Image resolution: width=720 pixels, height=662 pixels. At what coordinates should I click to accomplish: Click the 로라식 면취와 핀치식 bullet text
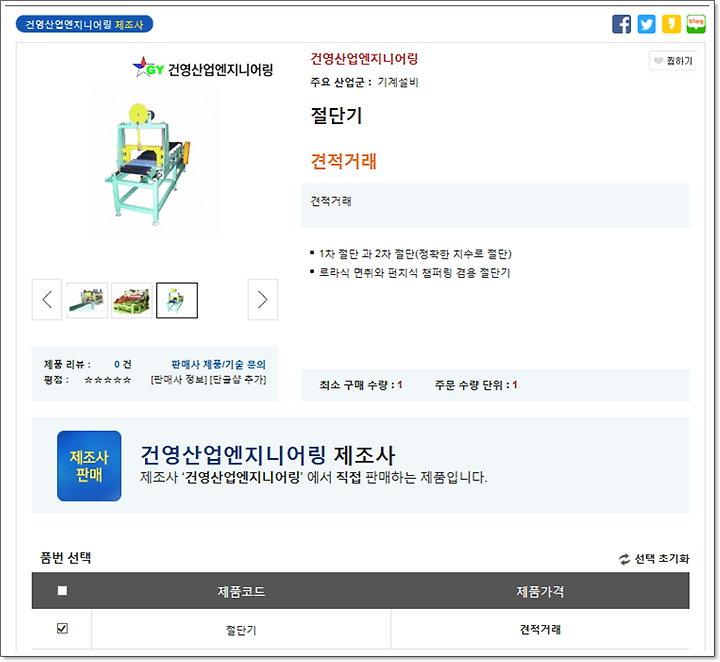click(x=415, y=273)
